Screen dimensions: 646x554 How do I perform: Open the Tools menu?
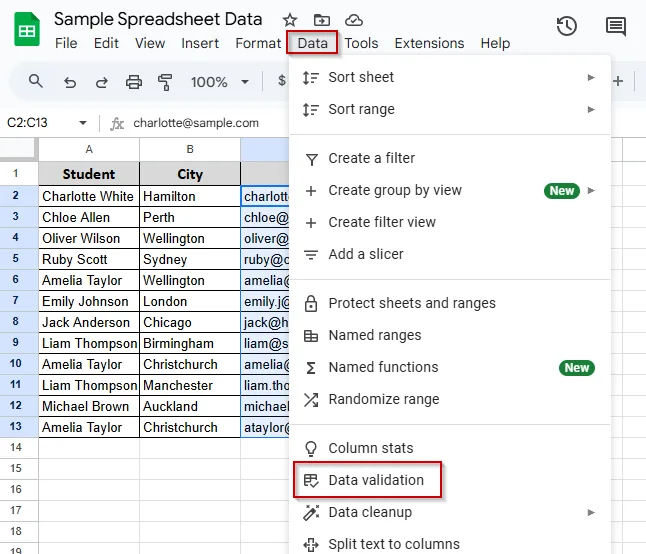361,43
